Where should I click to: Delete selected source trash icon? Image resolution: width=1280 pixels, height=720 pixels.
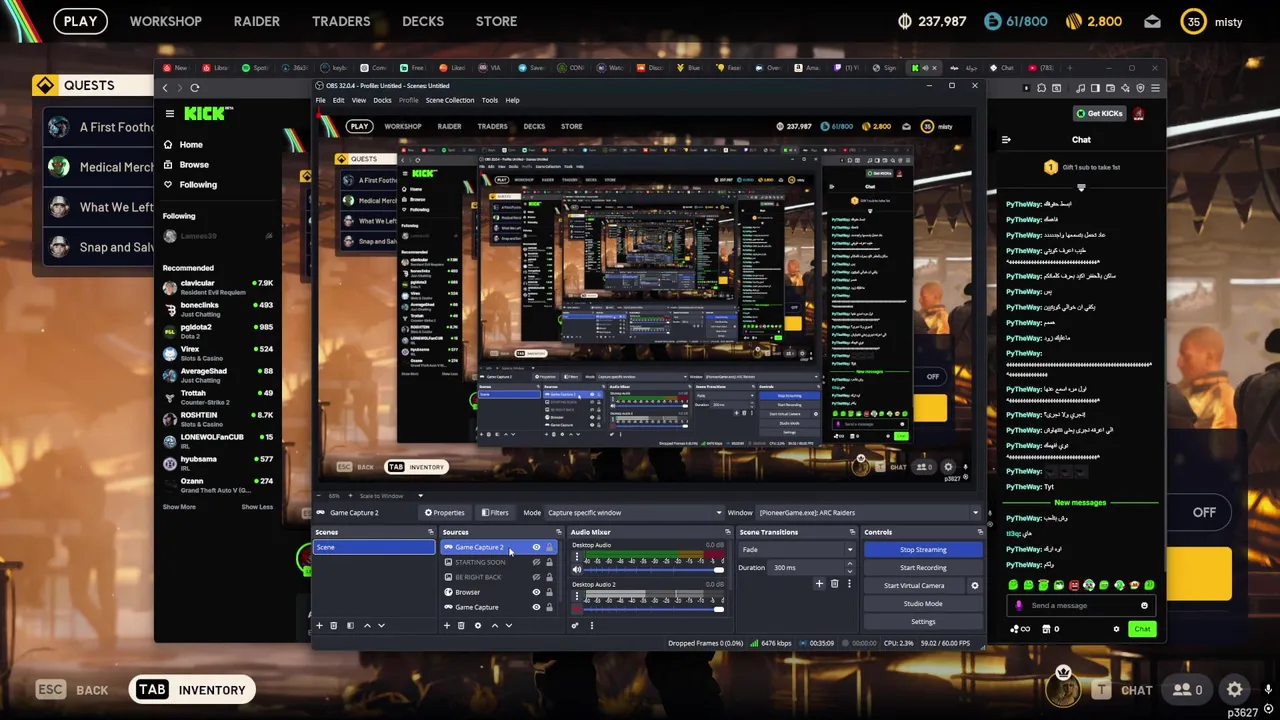click(x=461, y=625)
